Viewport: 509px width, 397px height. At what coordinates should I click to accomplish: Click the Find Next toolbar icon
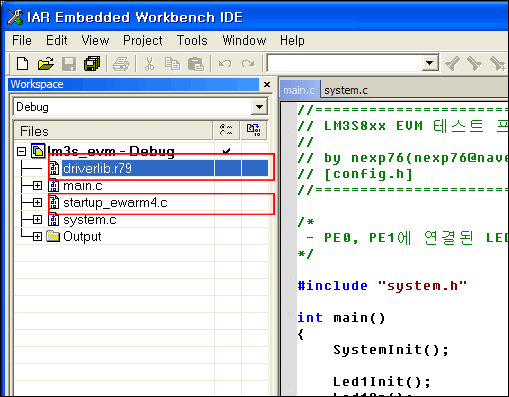[x=475, y=63]
